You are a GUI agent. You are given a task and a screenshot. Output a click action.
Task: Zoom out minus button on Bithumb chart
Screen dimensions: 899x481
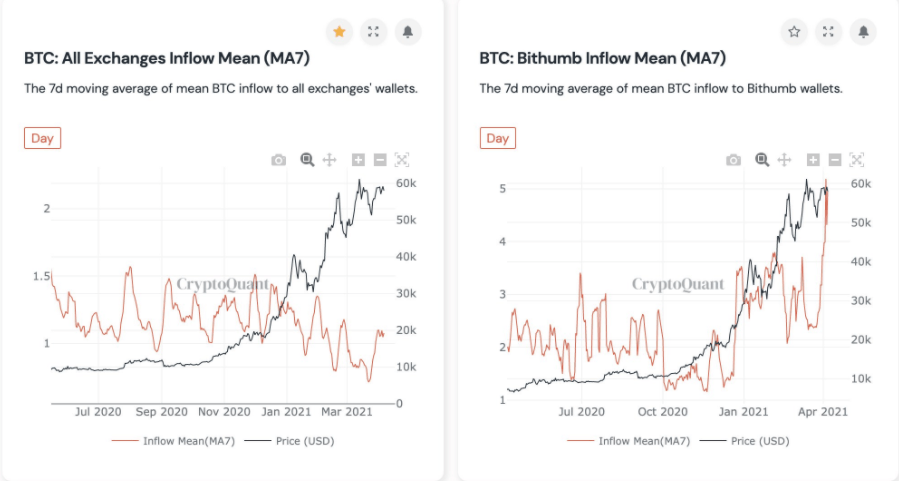click(835, 160)
